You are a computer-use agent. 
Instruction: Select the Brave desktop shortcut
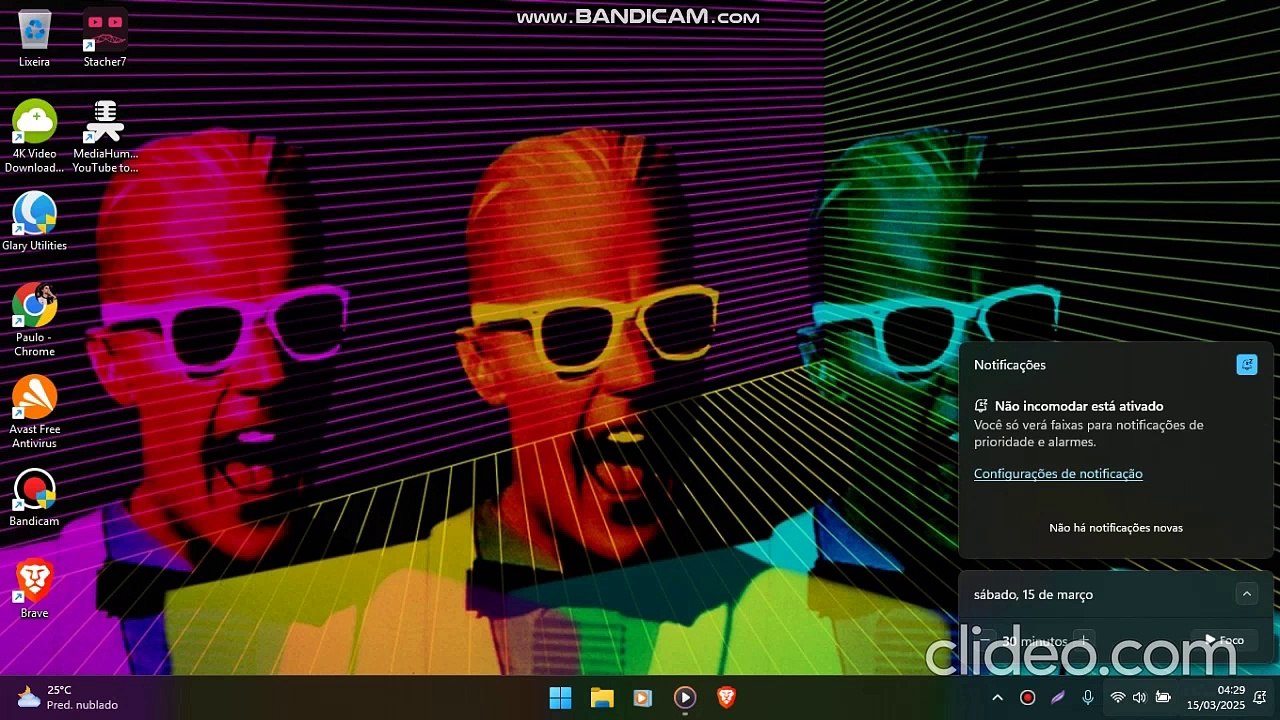point(34,589)
